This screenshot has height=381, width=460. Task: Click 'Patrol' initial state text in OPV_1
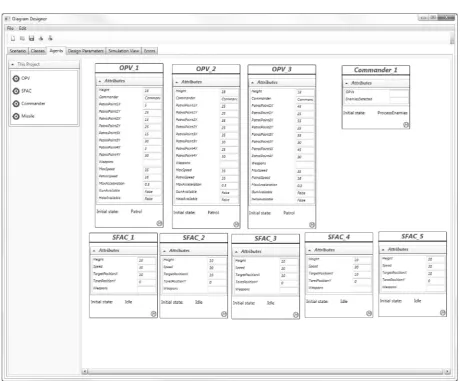[x=136, y=211]
